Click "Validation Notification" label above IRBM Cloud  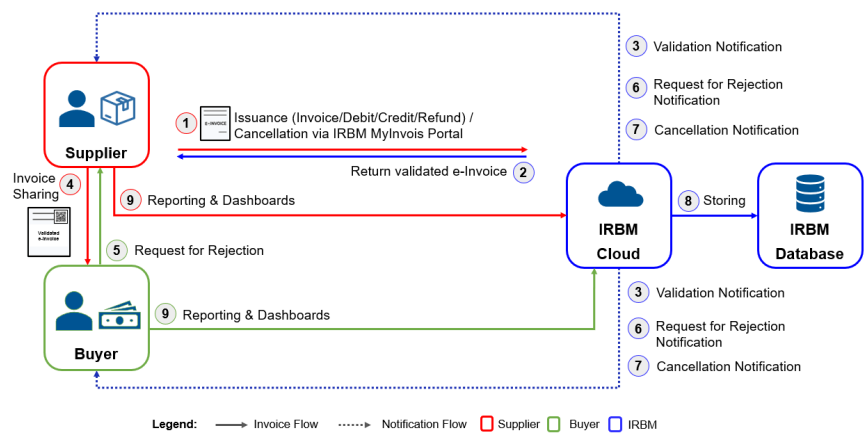(717, 47)
